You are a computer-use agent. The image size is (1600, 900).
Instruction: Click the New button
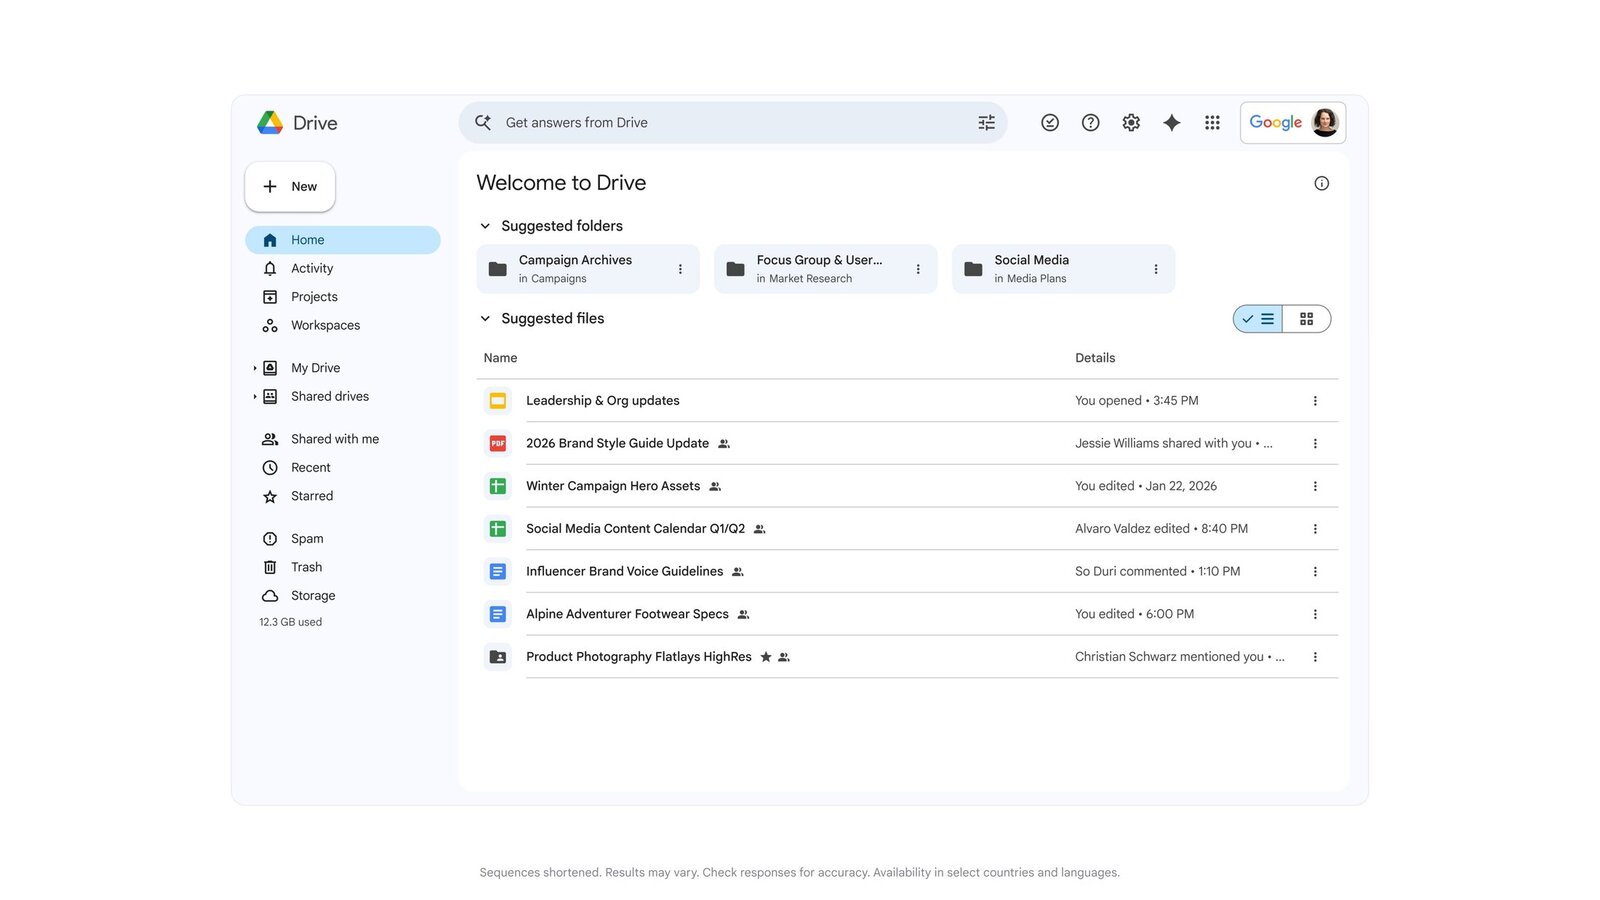[290, 187]
